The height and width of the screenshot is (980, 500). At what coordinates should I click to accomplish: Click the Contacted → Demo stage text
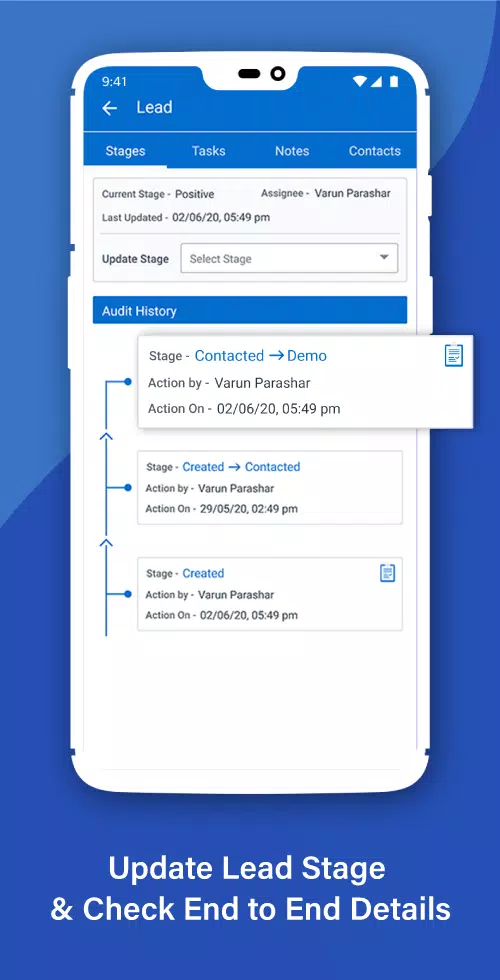click(261, 356)
